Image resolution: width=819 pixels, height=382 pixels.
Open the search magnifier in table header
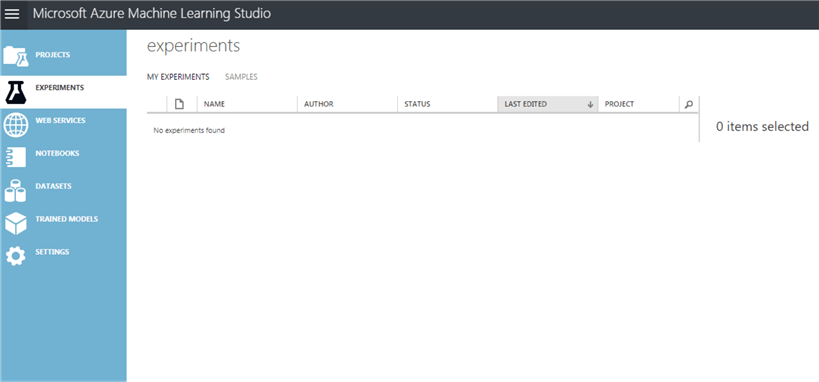[688, 104]
